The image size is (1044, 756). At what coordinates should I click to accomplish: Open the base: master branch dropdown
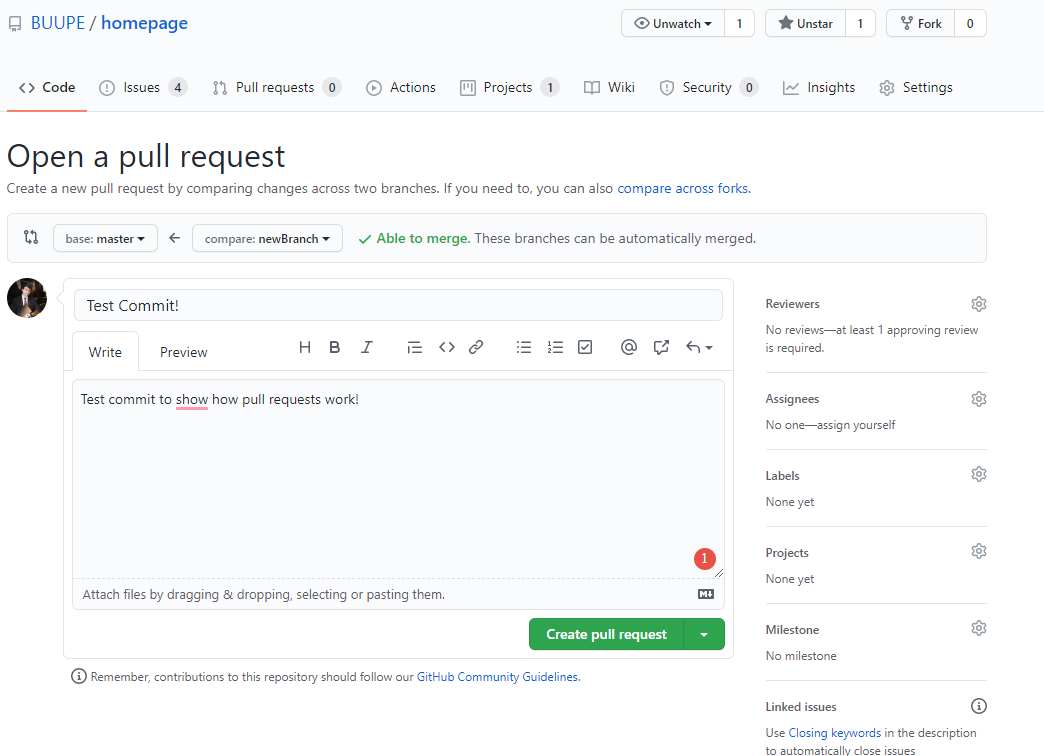105,238
